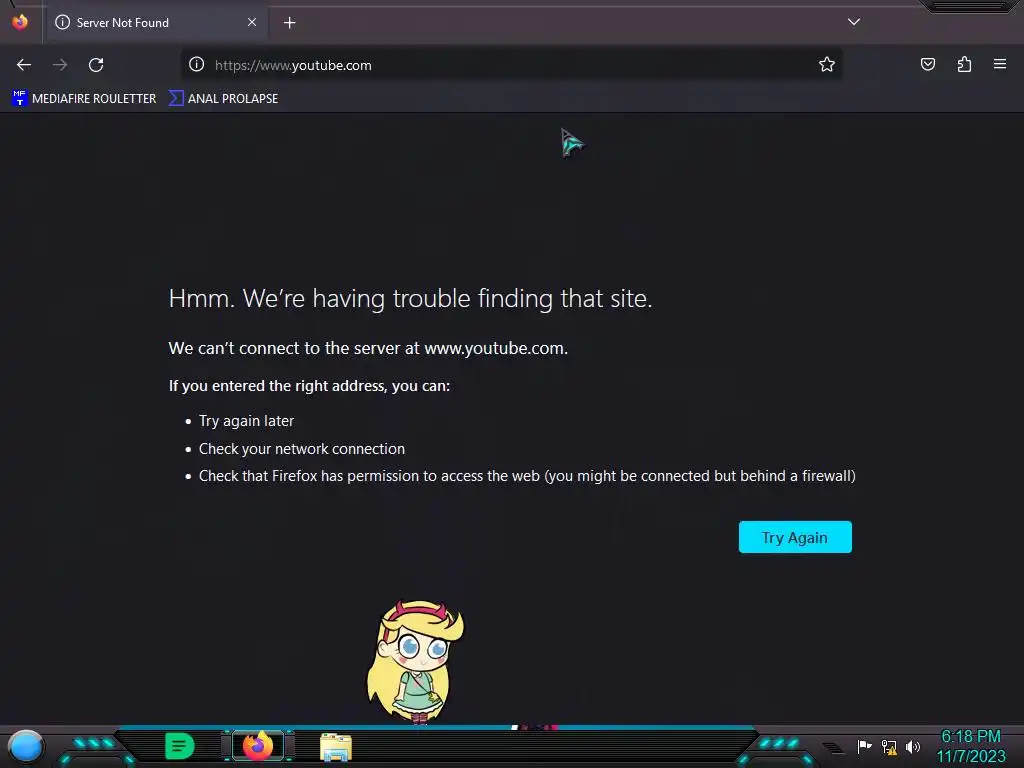1024x768 pixels.
Task: Select the Server Not Found tab
Action: [155, 22]
